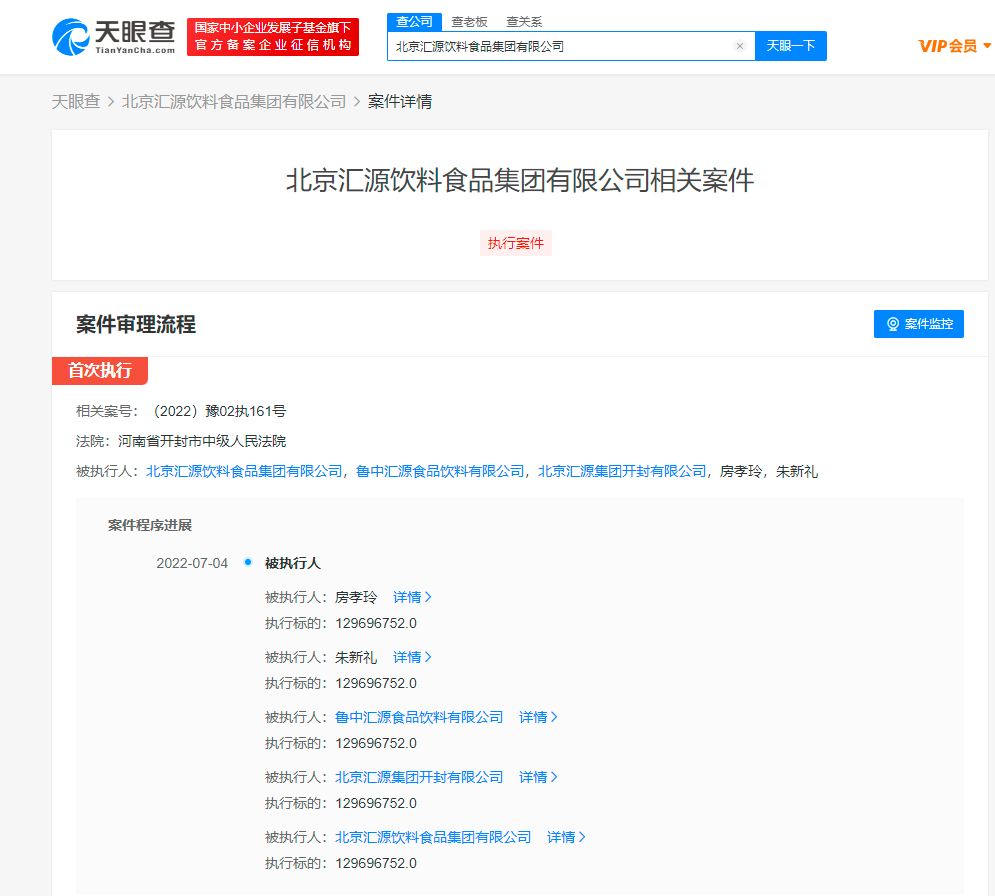995x896 pixels.
Task: Open 详情 for 鲁中汇源食品饮料有限公司
Action: point(538,717)
